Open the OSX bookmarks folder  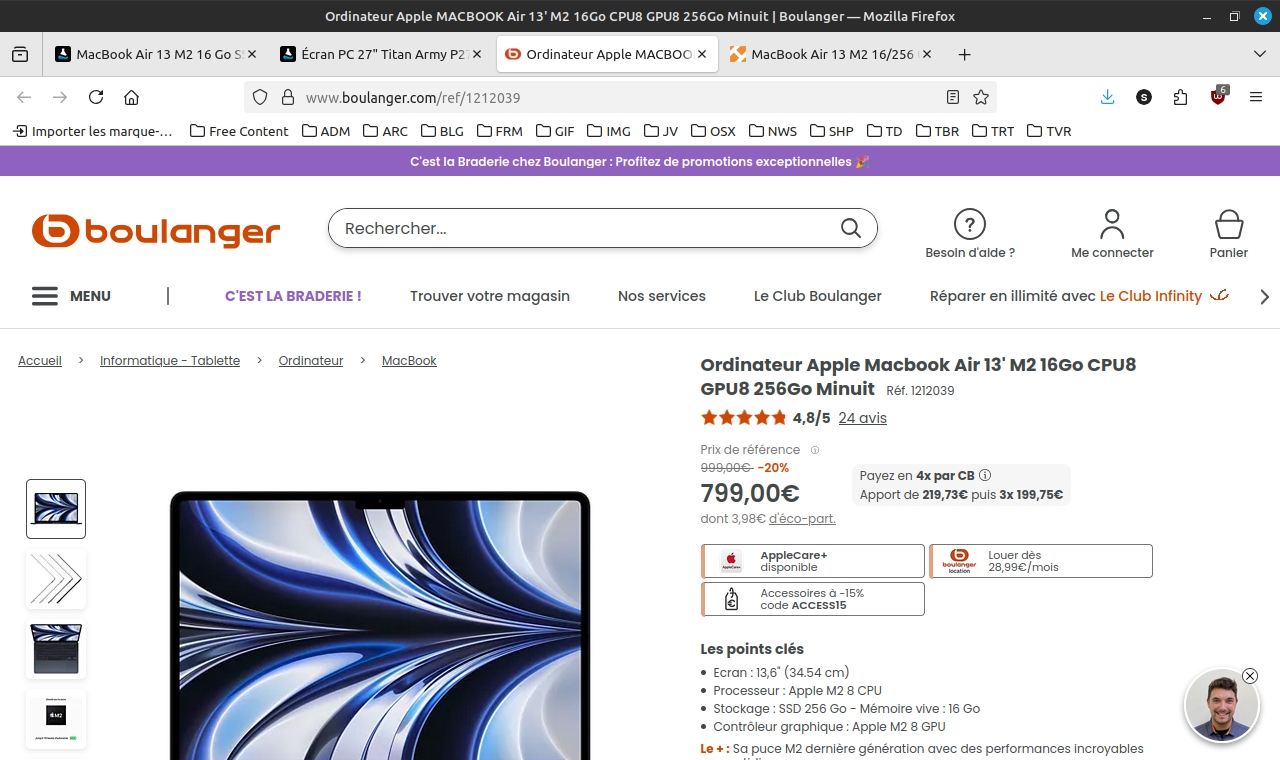[712, 131]
